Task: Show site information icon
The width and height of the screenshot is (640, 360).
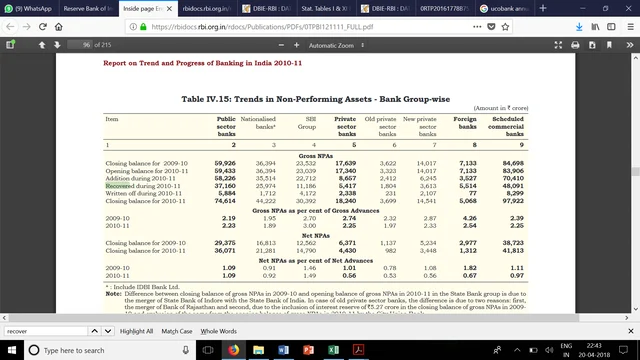Action: pos(133,27)
